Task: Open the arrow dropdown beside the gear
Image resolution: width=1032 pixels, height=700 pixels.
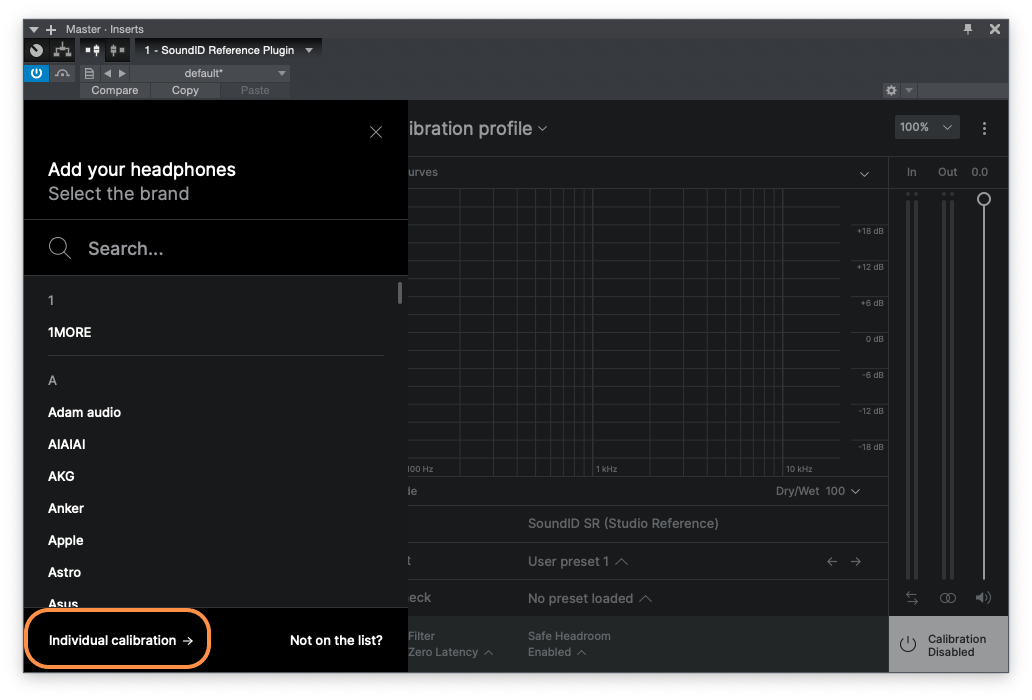Action: pos(909,90)
